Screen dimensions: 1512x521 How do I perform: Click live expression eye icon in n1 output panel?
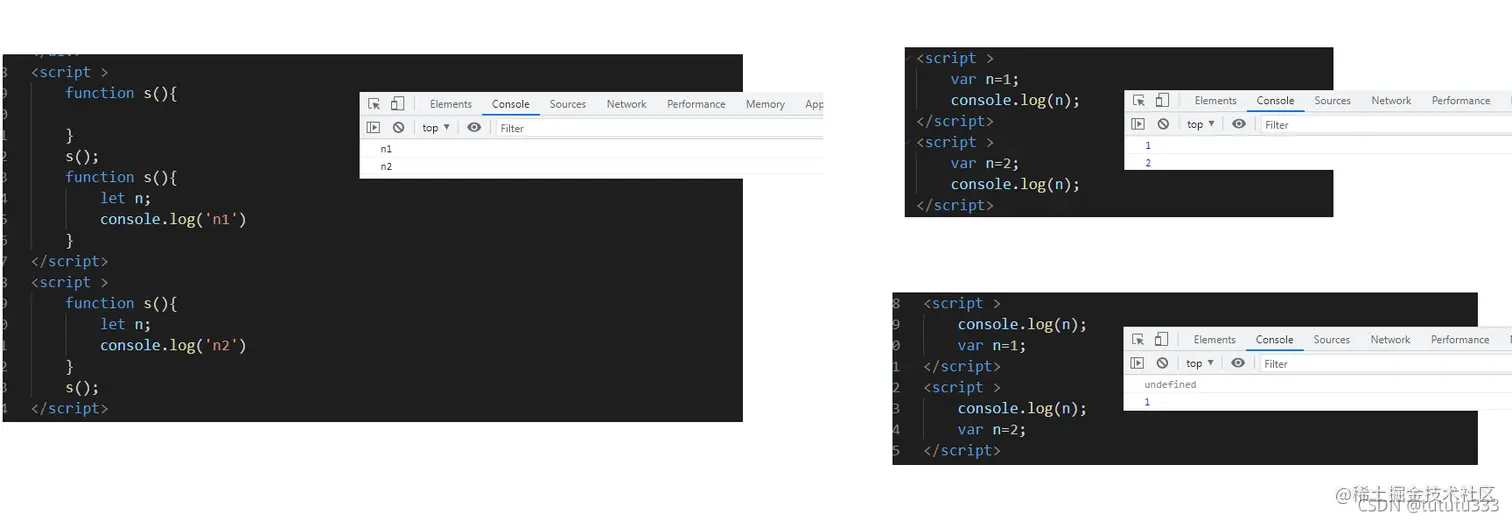[x=474, y=128]
